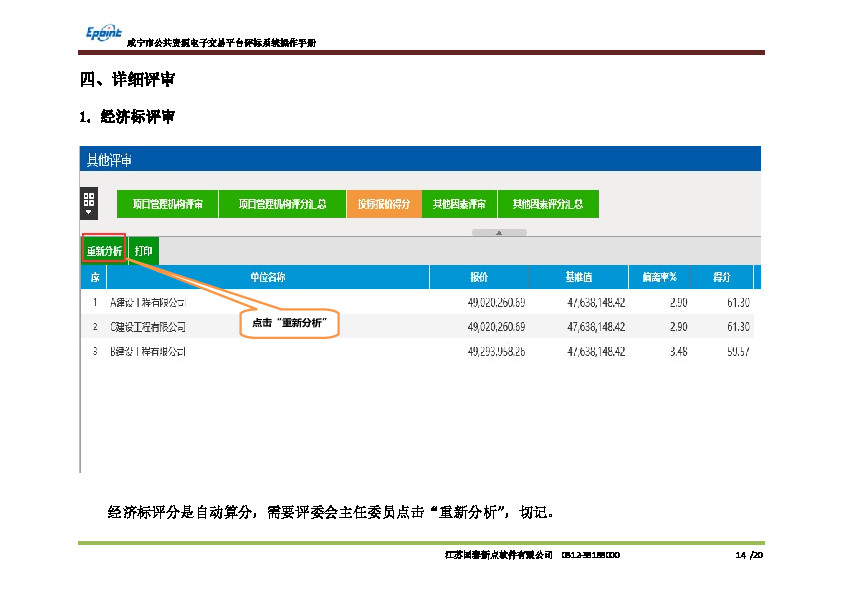
Task: Sort by the 单位名称 column header
Action: click(268, 277)
